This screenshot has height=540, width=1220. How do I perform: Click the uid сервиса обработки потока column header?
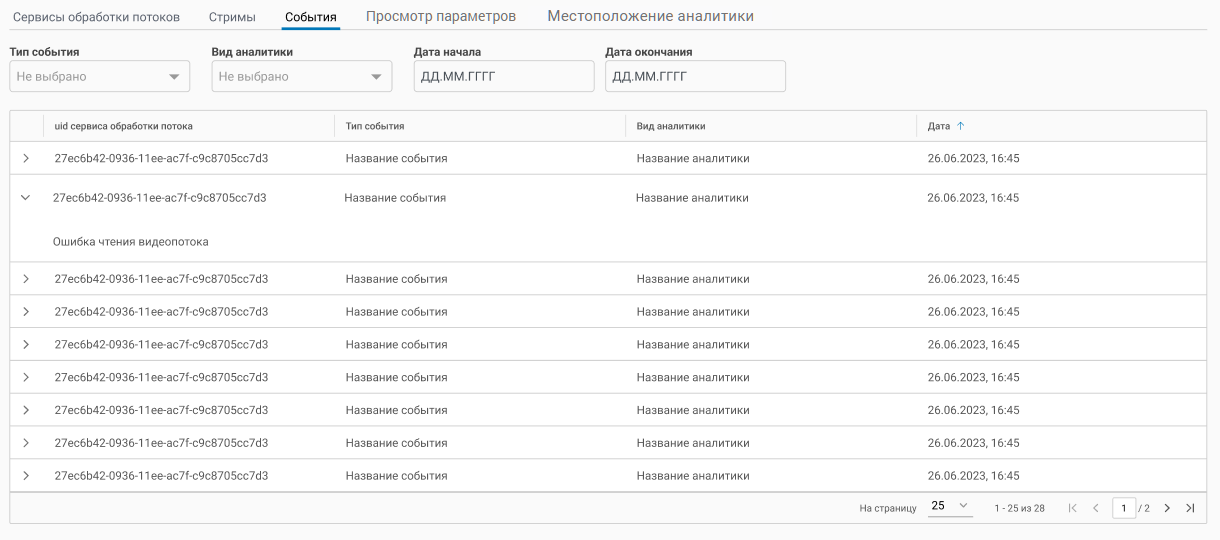[124, 126]
